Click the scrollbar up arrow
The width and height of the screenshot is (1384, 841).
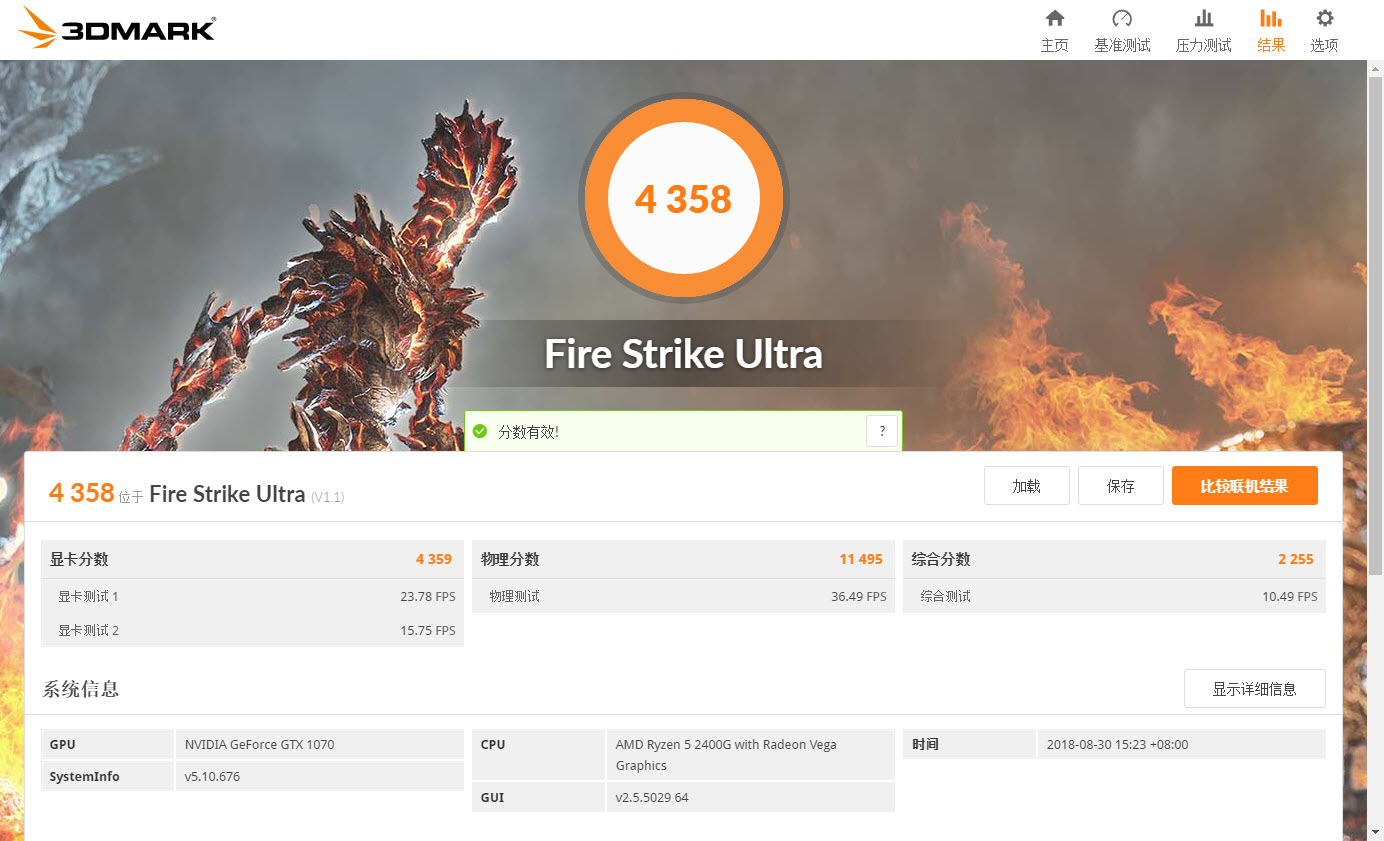1376,68
